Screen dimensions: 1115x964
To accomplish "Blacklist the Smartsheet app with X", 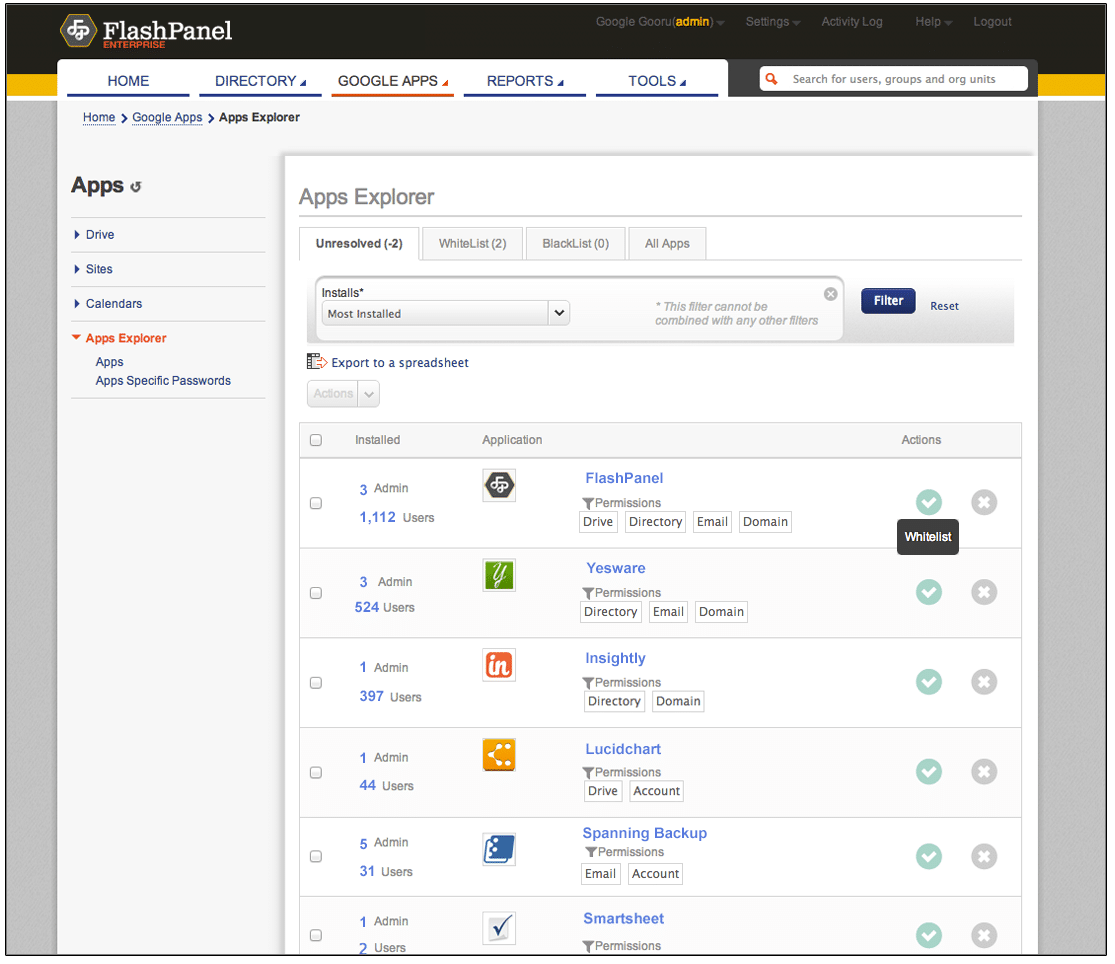I will tap(984, 936).
